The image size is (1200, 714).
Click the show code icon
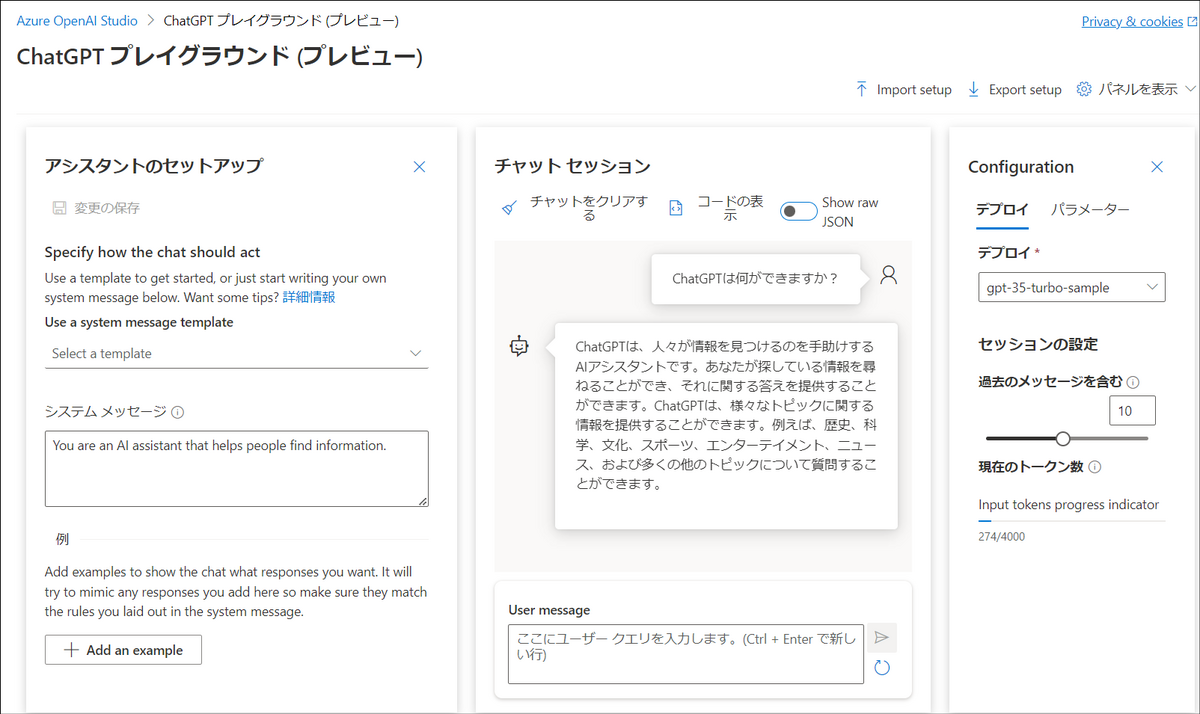click(676, 208)
